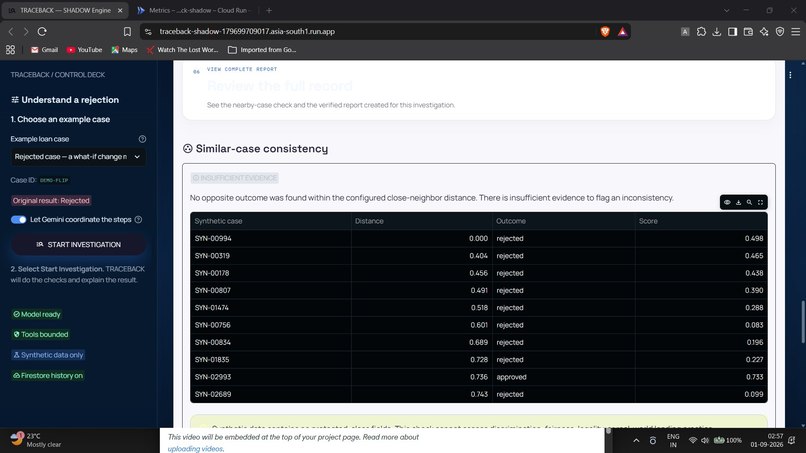The height and width of the screenshot is (453, 806).
Task: Select the SYN-01474 table cell
Action: click(270, 307)
